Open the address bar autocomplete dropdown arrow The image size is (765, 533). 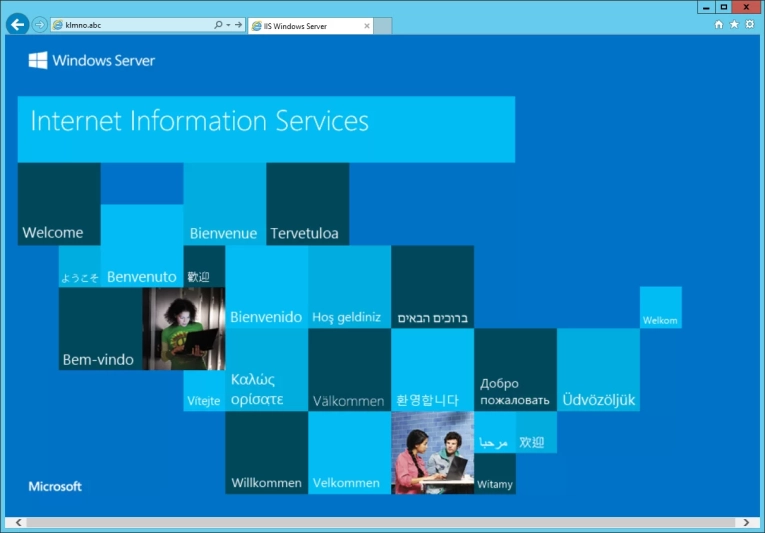tap(228, 25)
